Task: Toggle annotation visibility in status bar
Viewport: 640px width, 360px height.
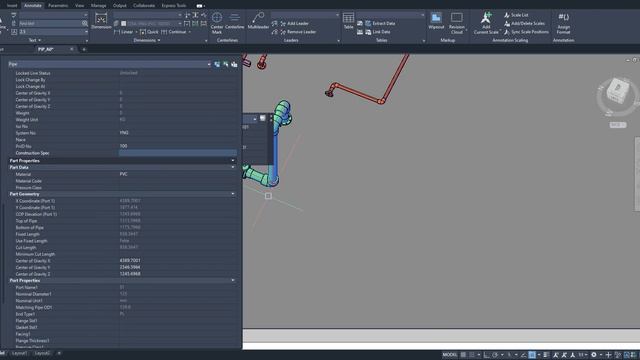Action: pos(556,355)
